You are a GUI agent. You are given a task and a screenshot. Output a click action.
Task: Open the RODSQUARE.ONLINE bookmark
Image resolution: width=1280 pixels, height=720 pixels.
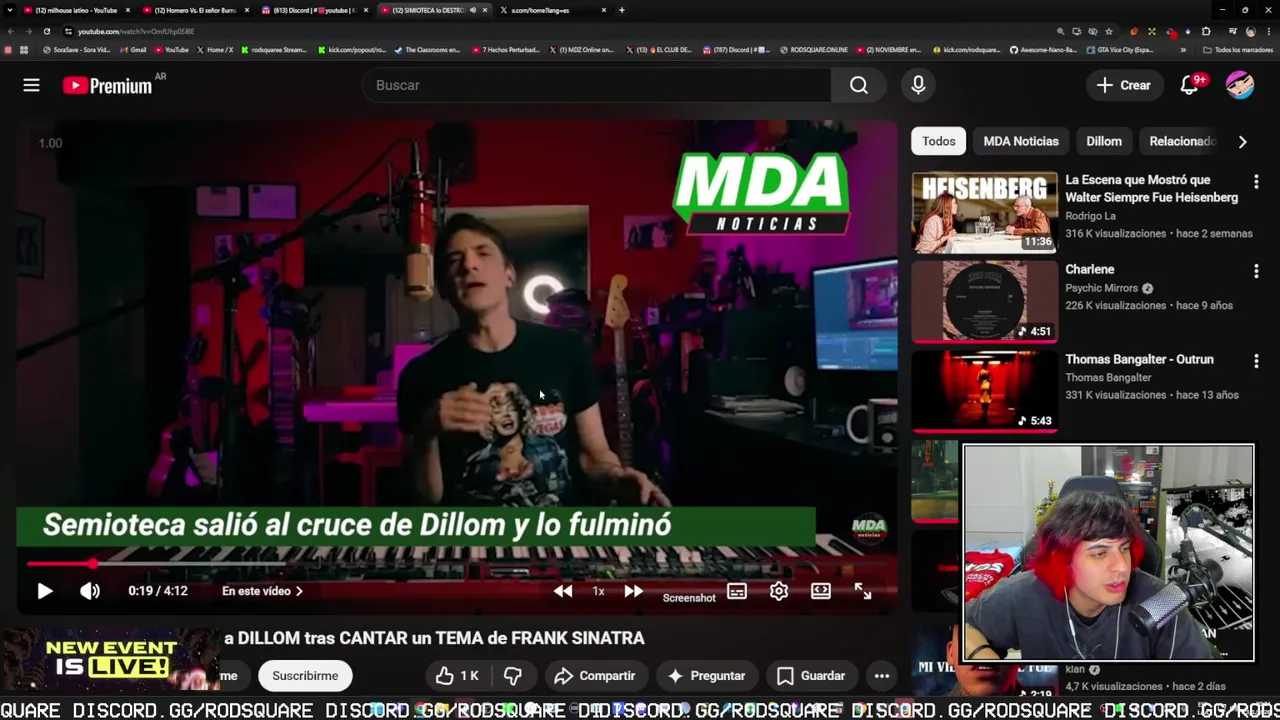813,50
